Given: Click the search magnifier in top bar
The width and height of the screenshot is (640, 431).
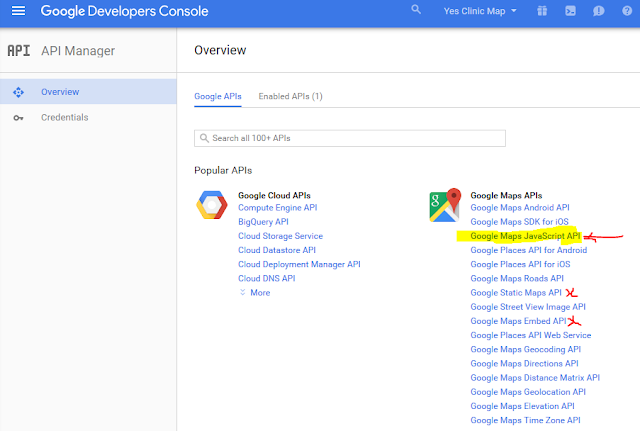Looking at the screenshot, I should pos(416,9).
